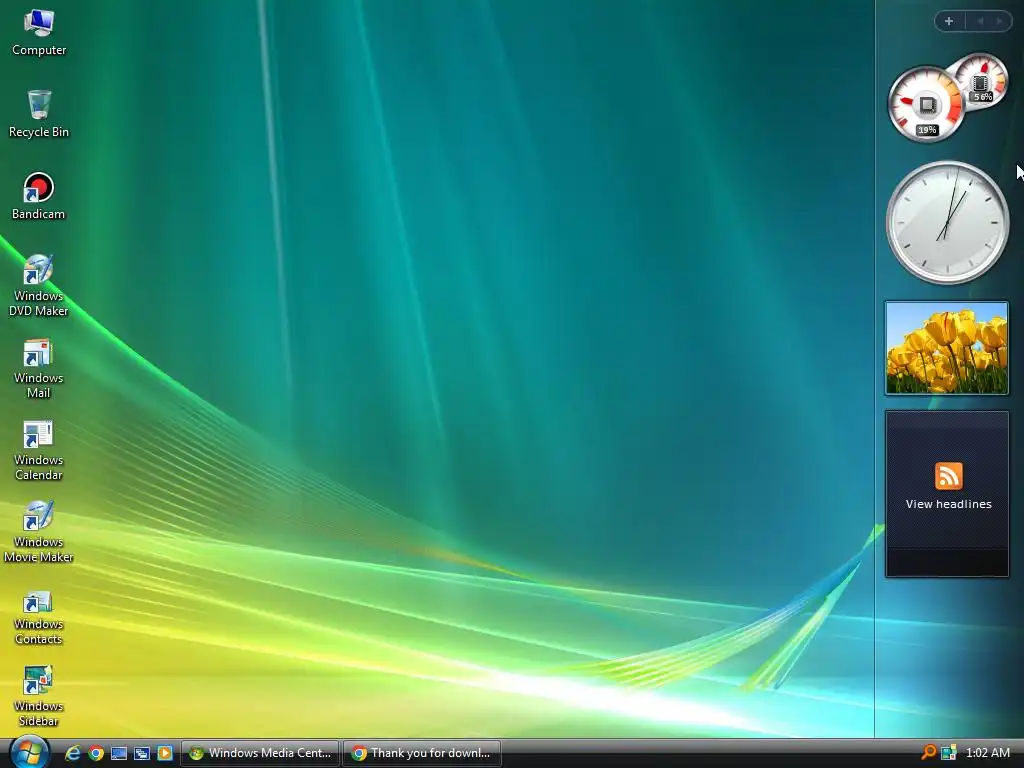The width and height of the screenshot is (1024, 768).
Task: Launch Windows Media Player from Quick Launch
Action: pos(165,753)
